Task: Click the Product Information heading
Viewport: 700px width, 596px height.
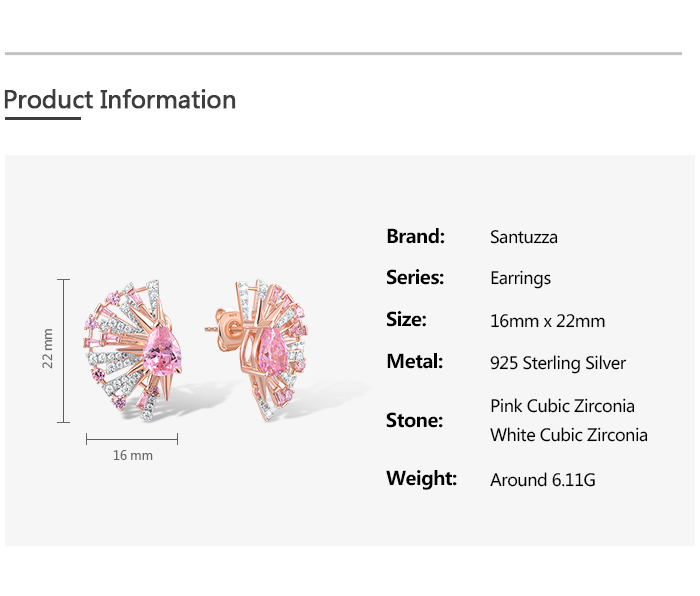Action: pos(120,100)
